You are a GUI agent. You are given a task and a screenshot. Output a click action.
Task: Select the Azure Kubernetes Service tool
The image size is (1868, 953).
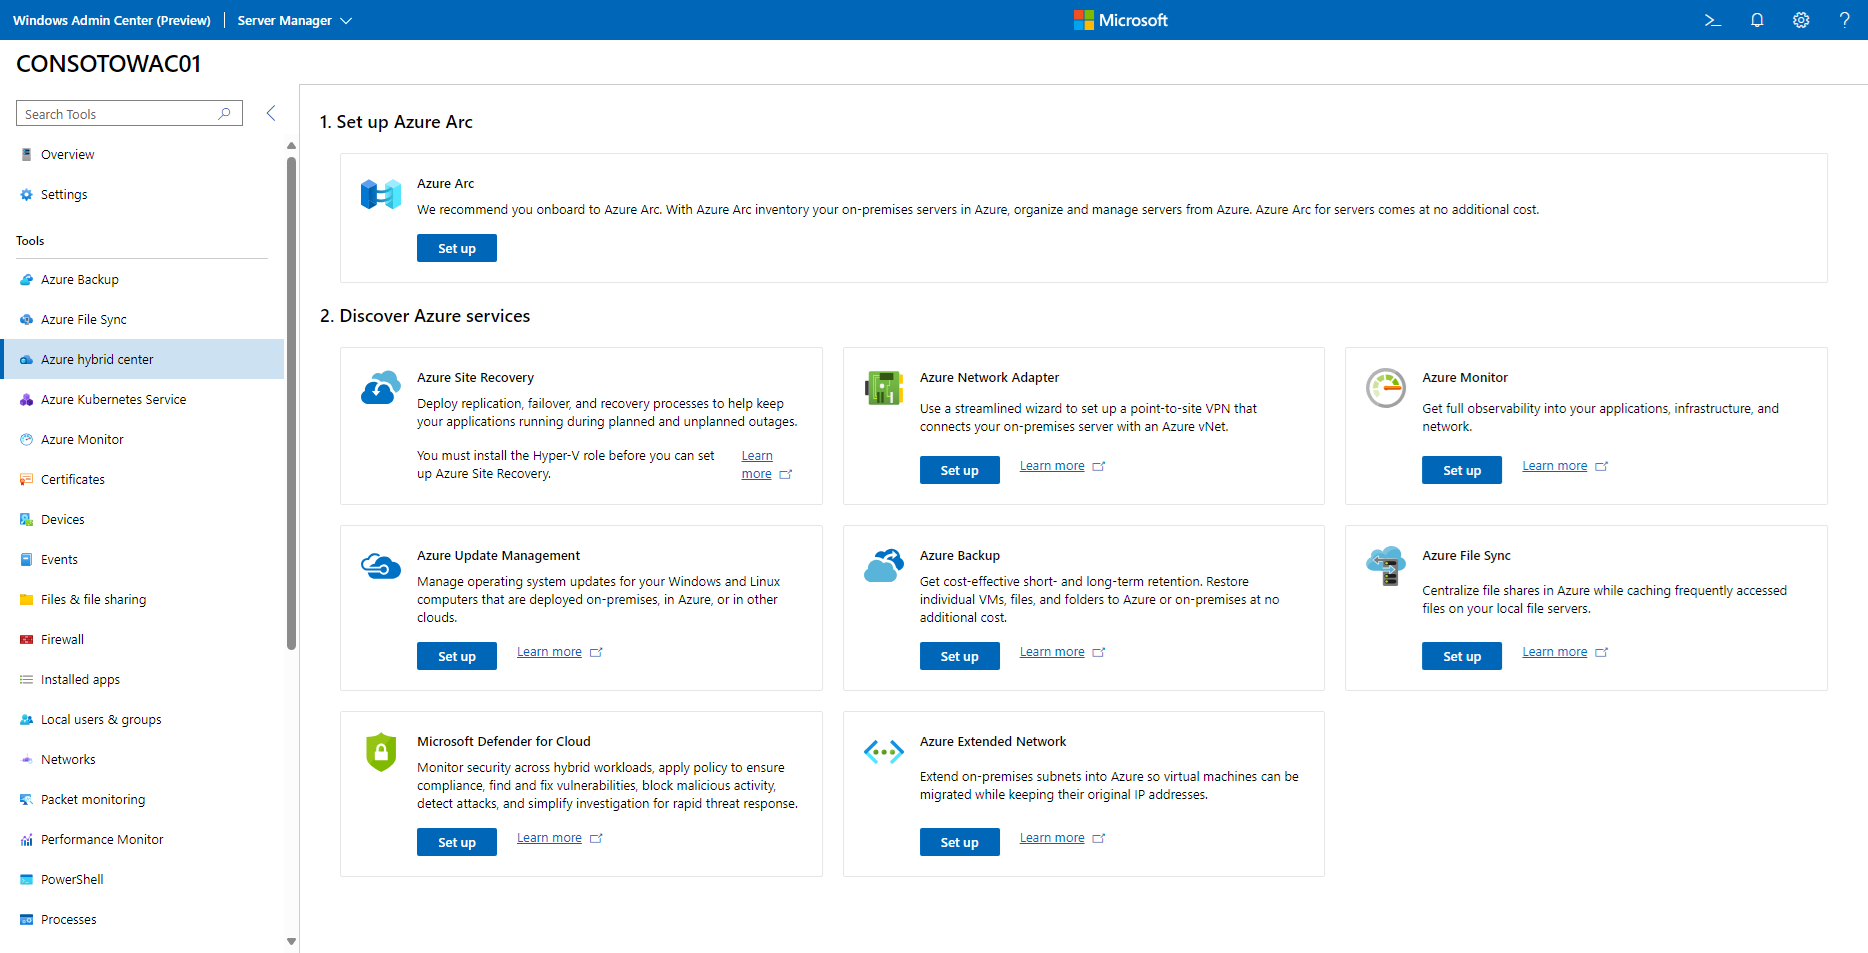[112, 399]
